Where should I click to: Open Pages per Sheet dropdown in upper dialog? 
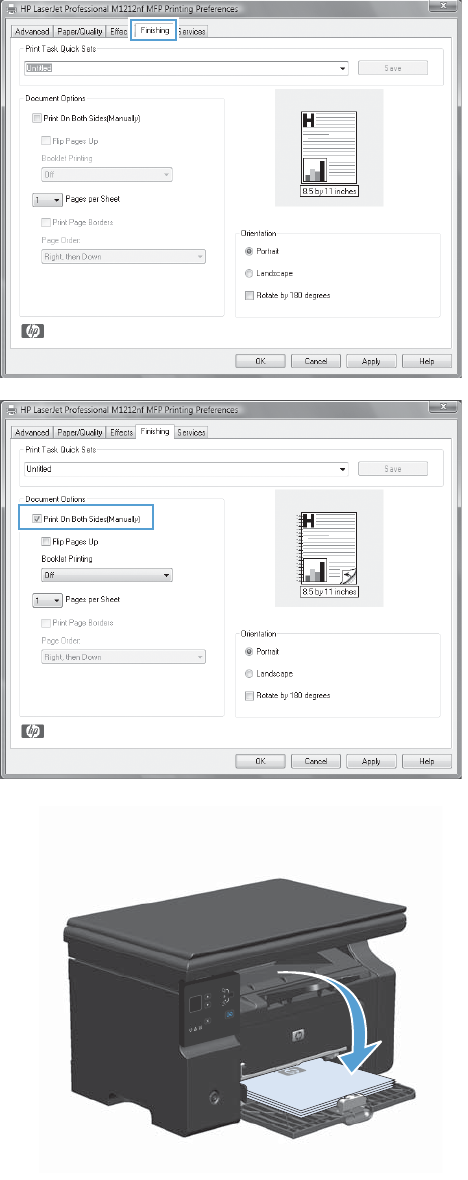pos(47,200)
